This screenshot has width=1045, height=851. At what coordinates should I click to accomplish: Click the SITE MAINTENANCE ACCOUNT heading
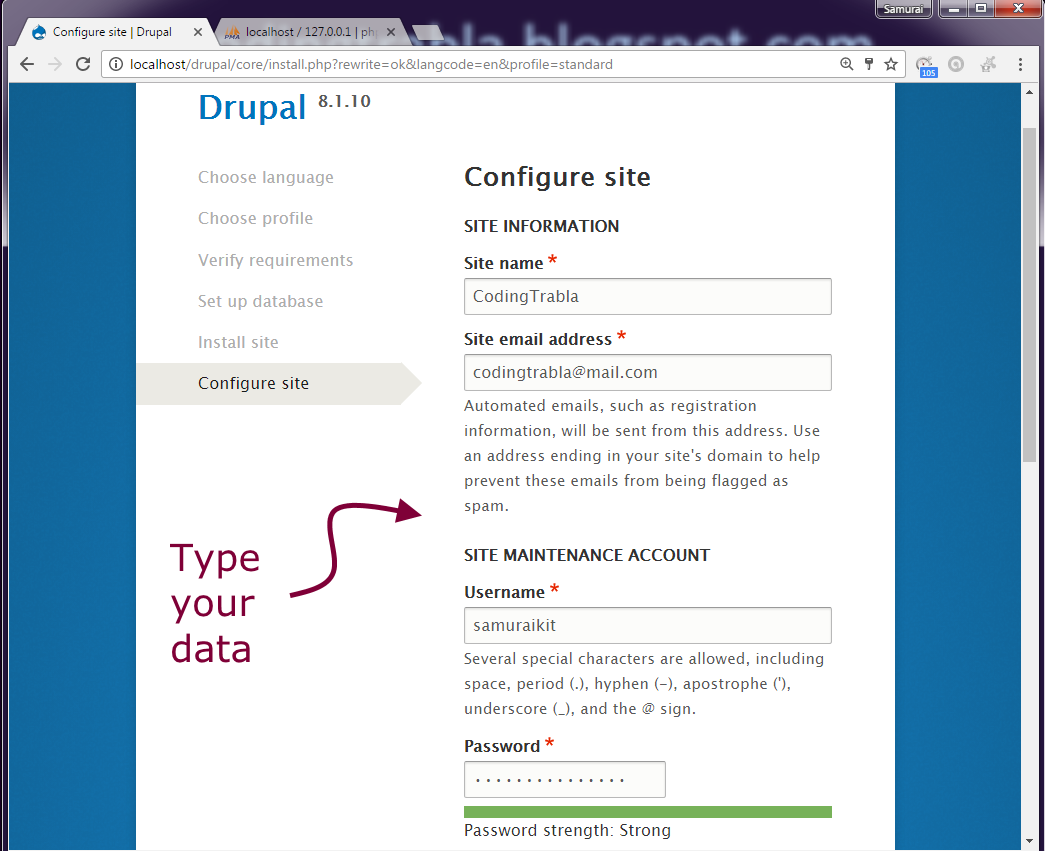pos(586,555)
